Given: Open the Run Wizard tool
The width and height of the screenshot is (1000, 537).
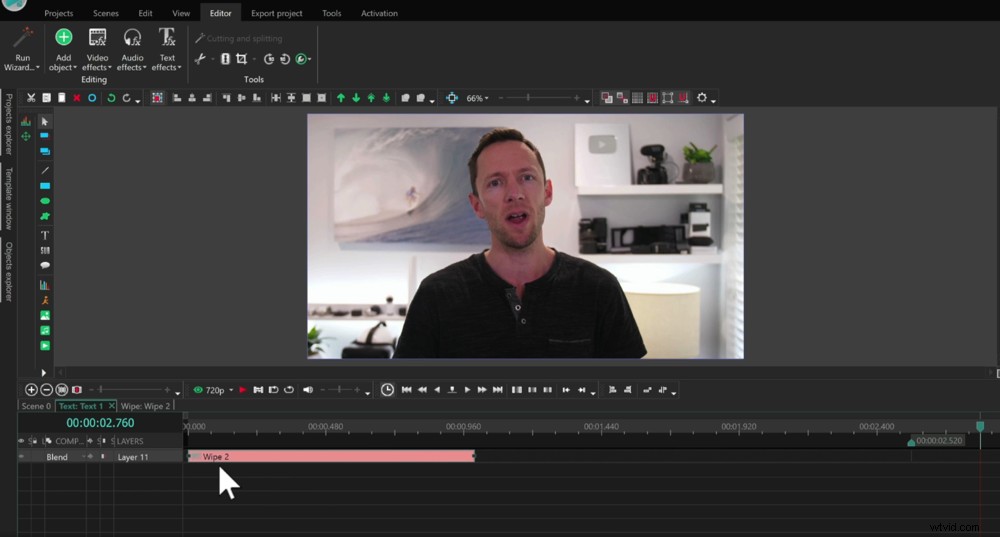Looking at the screenshot, I should (x=22, y=50).
